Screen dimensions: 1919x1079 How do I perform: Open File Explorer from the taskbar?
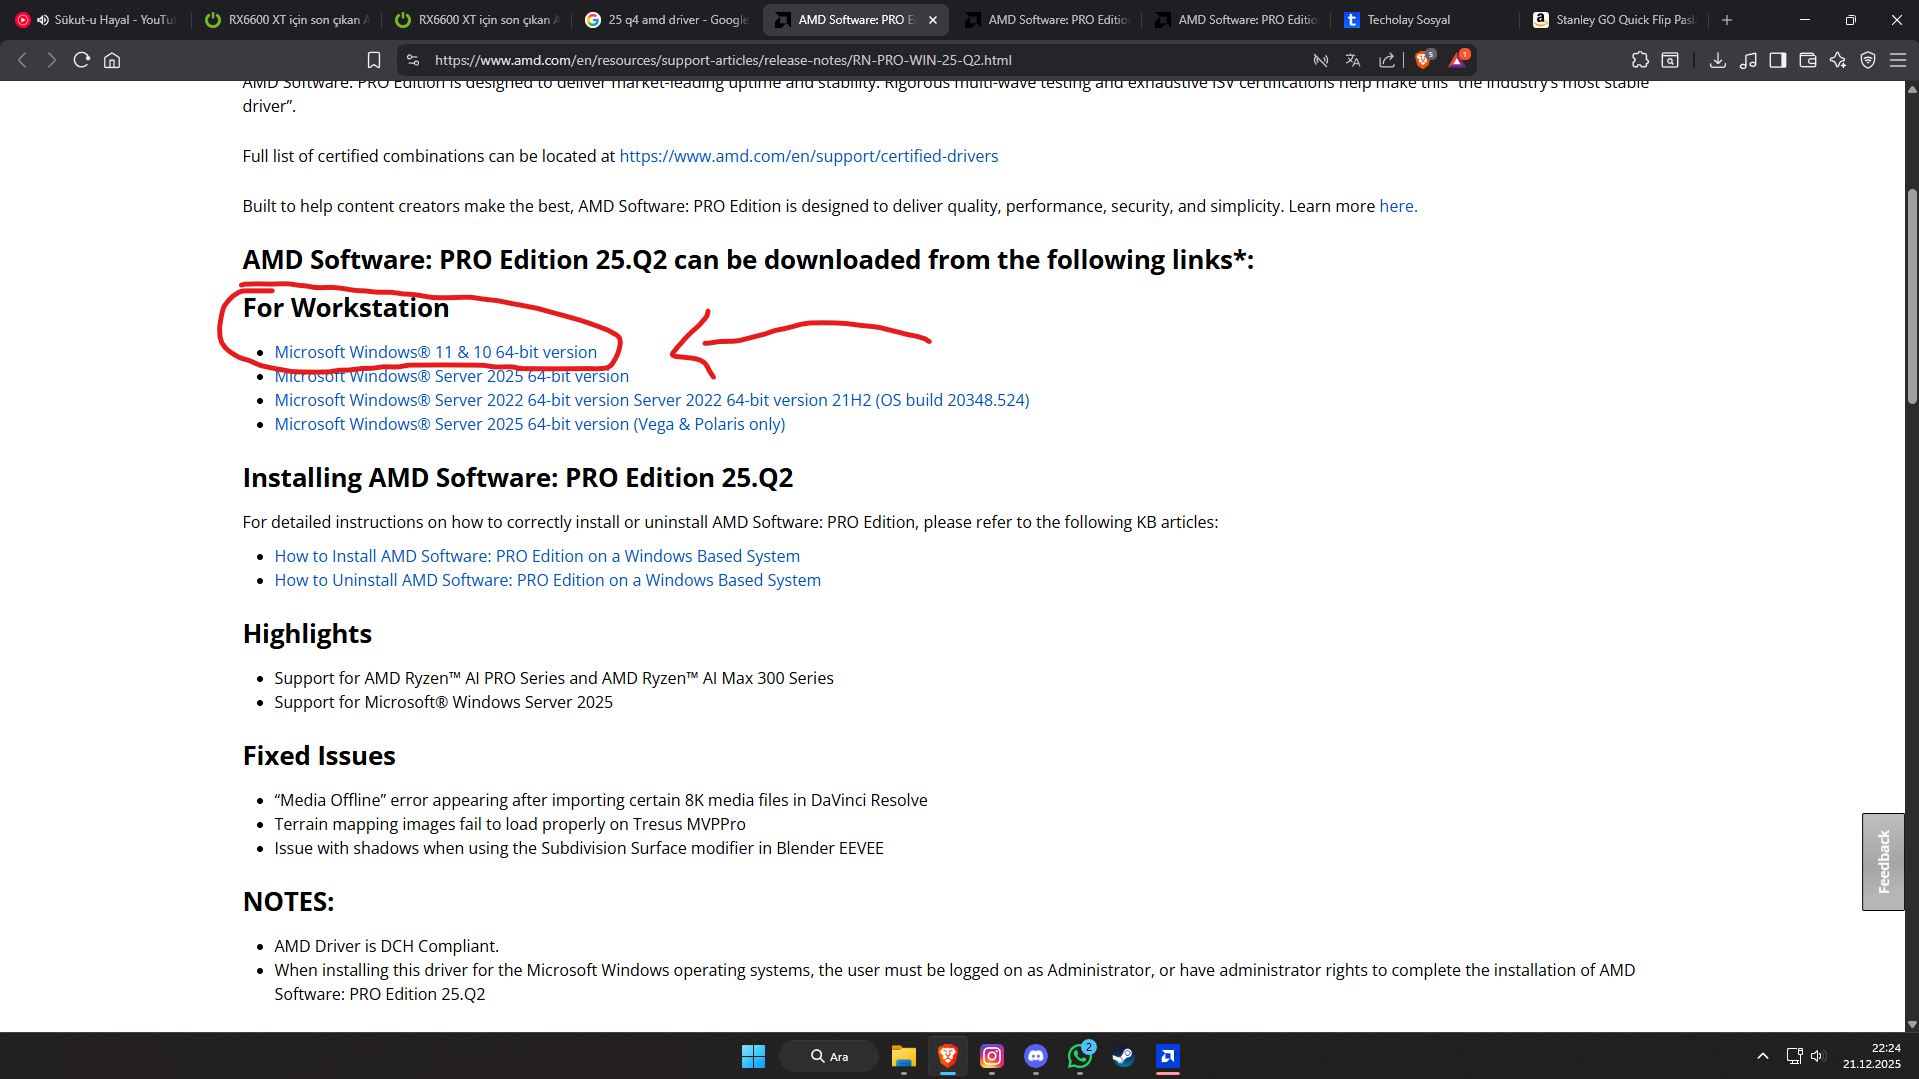tap(904, 1056)
